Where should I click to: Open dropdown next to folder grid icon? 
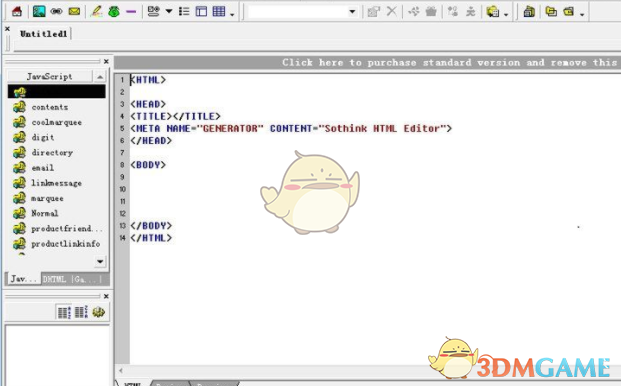pos(506,15)
